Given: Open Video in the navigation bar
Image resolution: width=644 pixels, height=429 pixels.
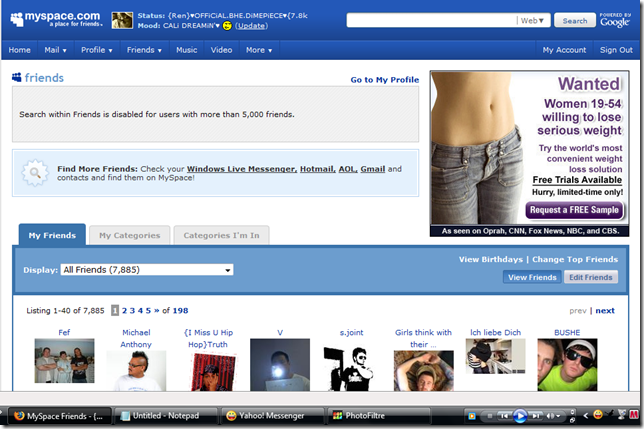Looking at the screenshot, I should (221, 50).
